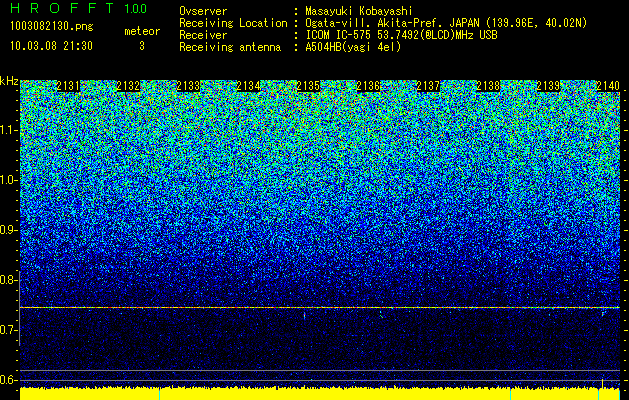Click the 2139 time marker
Screen dimensions: 629x400
click(548, 86)
